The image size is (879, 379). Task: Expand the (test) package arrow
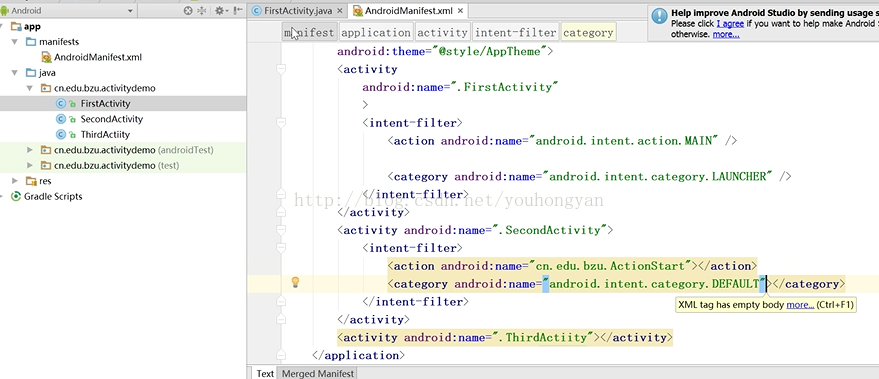click(x=30, y=165)
